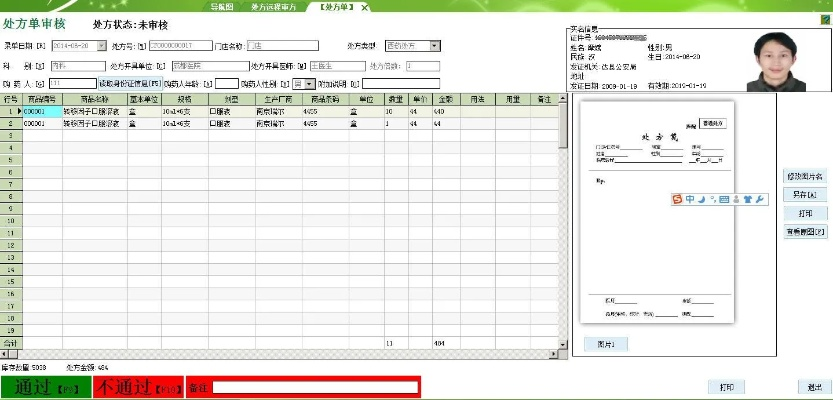This screenshot has height=400, width=833.
Task: Switch to the 导航图 tab
Action: click(221, 7)
